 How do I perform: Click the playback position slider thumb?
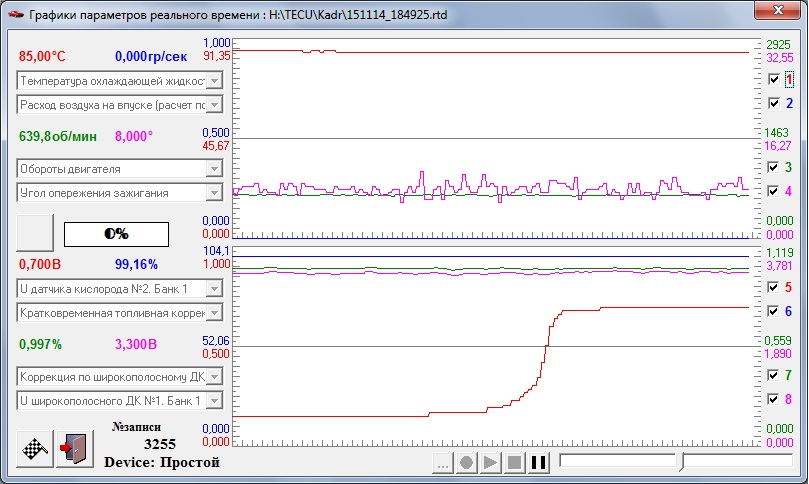pos(681,462)
